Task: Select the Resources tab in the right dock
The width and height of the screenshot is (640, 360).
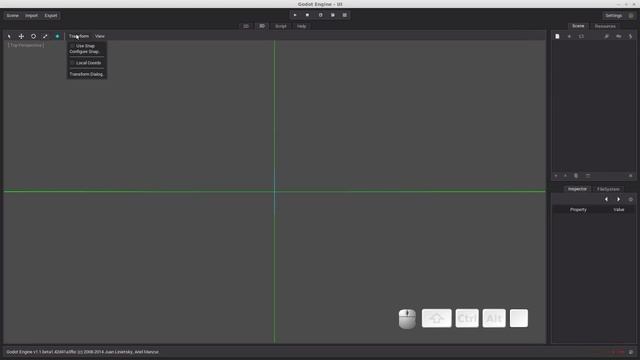Action: point(605,26)
